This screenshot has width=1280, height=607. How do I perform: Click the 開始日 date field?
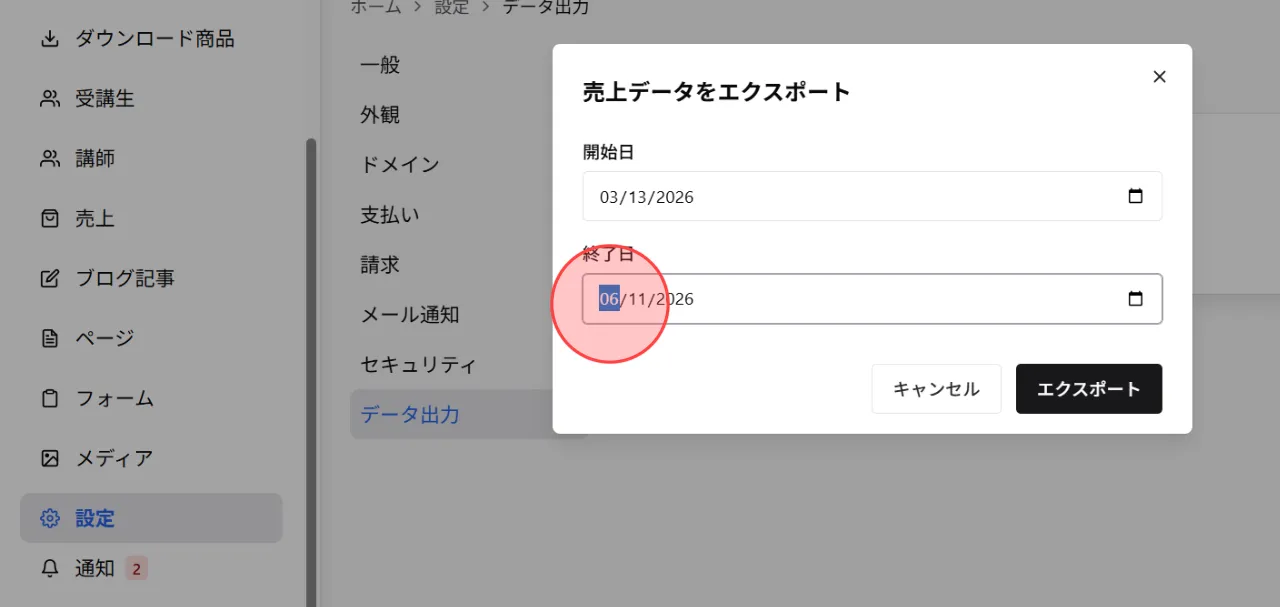(872, 196)
